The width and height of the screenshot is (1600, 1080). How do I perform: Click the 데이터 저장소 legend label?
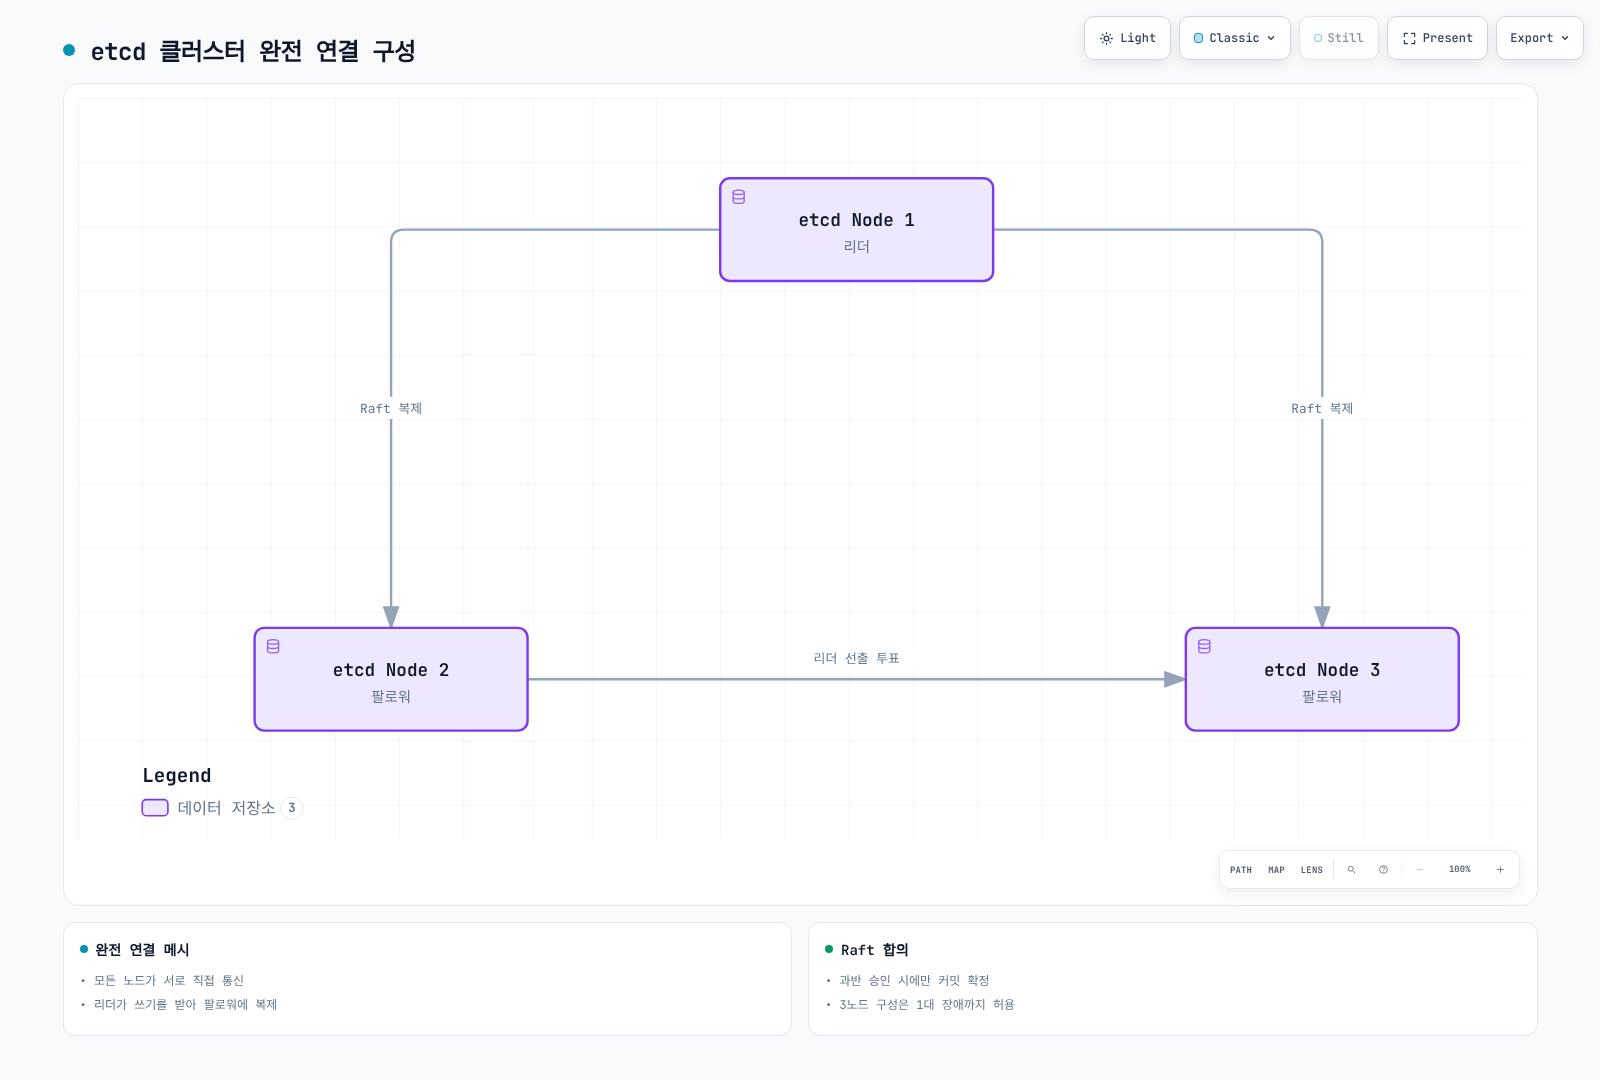(x=226, y=808)
